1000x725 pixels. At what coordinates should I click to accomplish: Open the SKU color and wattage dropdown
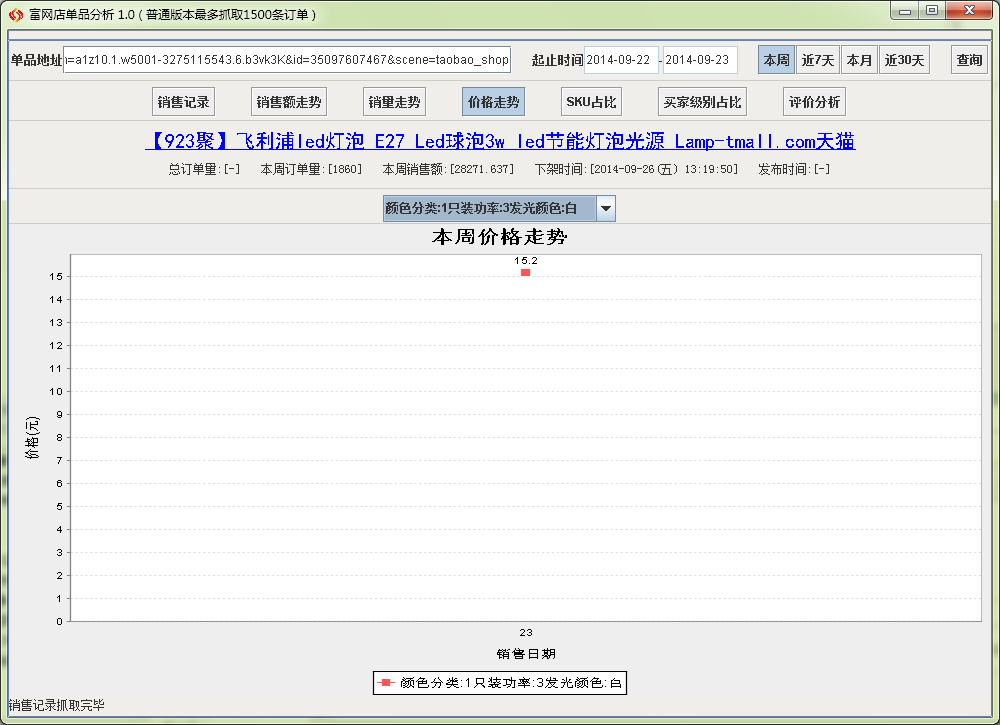606,208
